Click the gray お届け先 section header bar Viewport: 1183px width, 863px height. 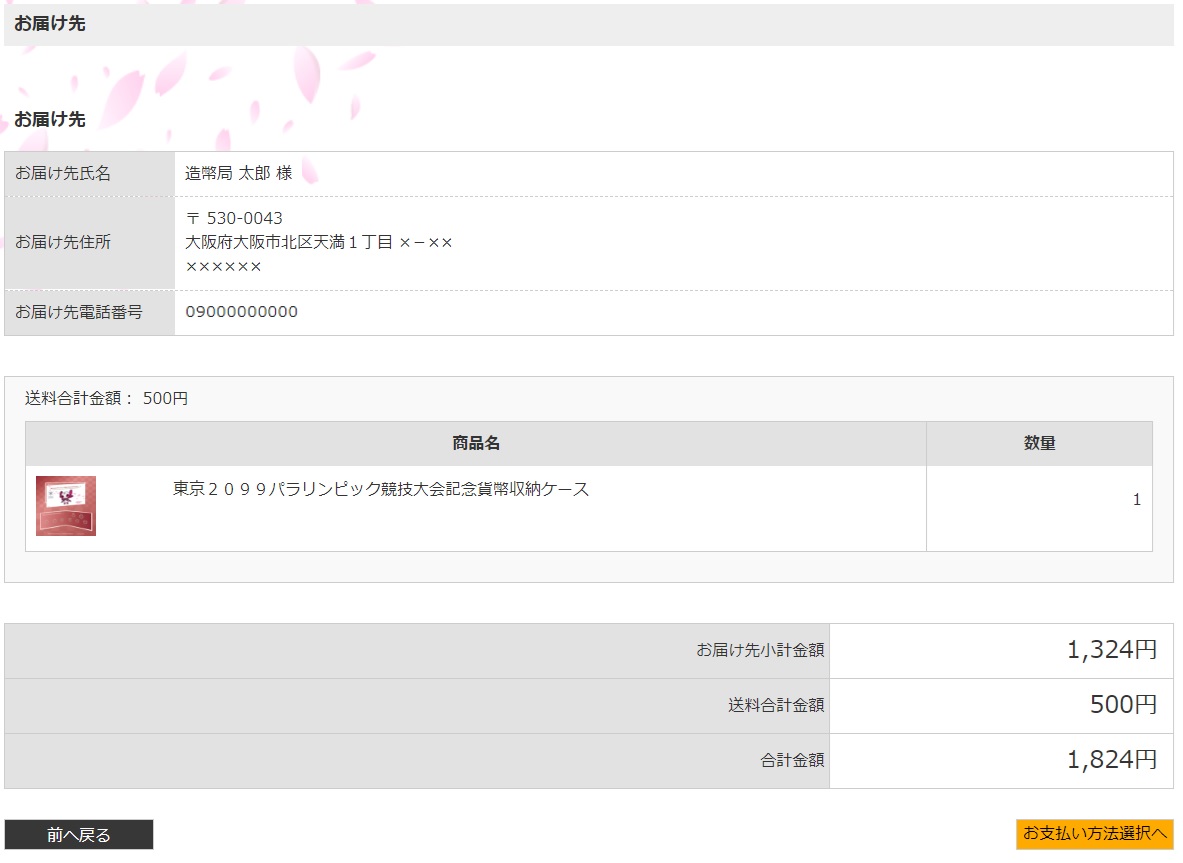588,24
